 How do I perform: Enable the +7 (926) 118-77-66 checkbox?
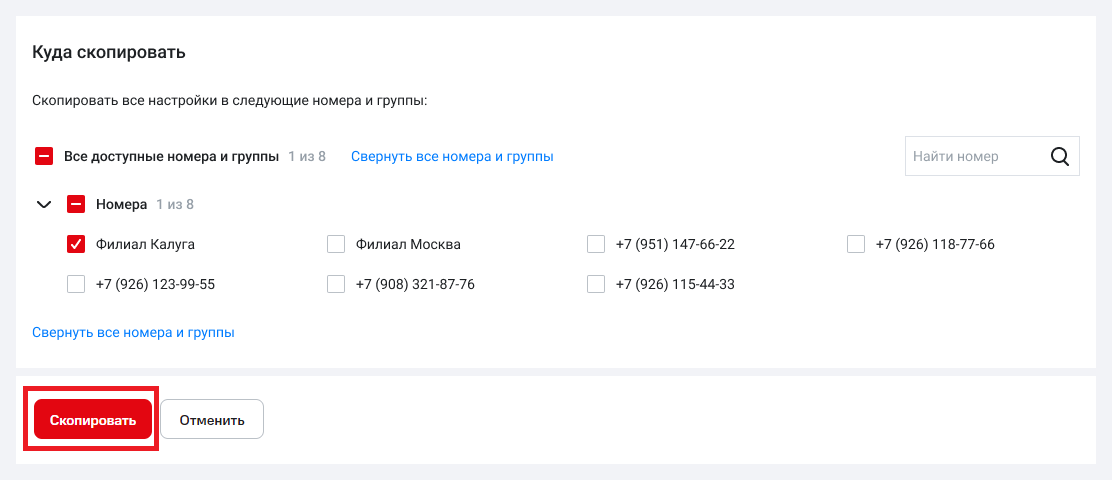click(856, 244)
